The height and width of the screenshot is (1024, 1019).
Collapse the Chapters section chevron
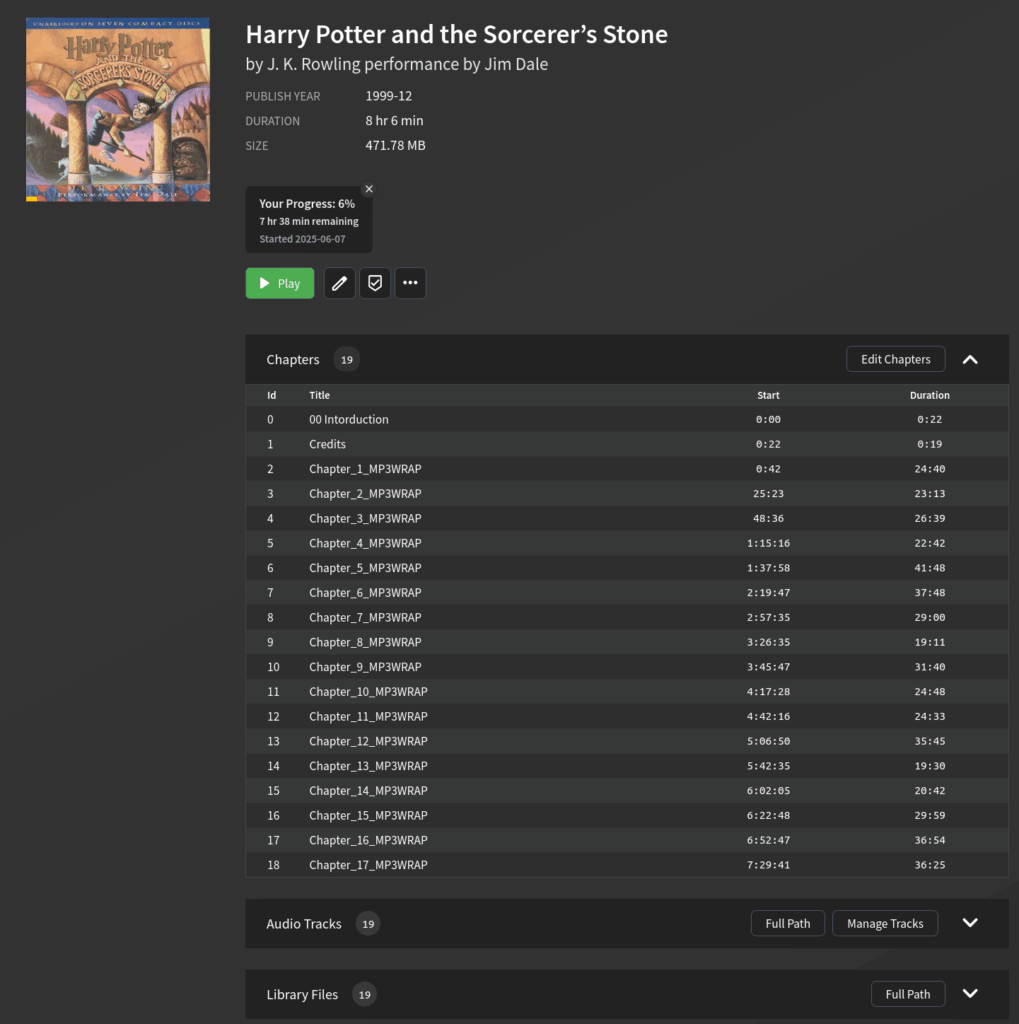pyautogui.click(x=970, y=360)
